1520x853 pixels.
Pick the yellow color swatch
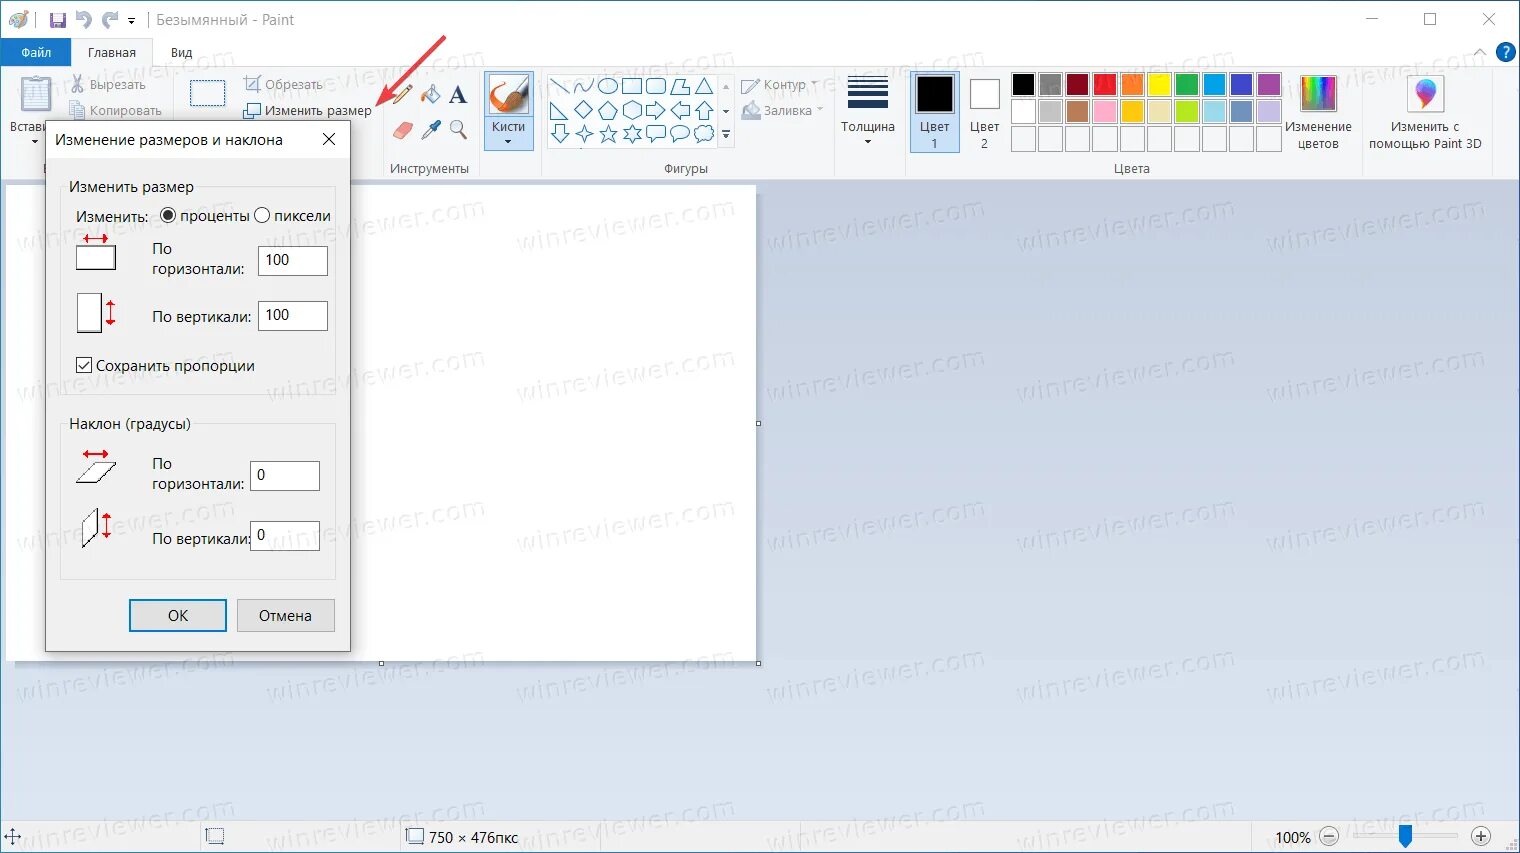pos(1159,84)
